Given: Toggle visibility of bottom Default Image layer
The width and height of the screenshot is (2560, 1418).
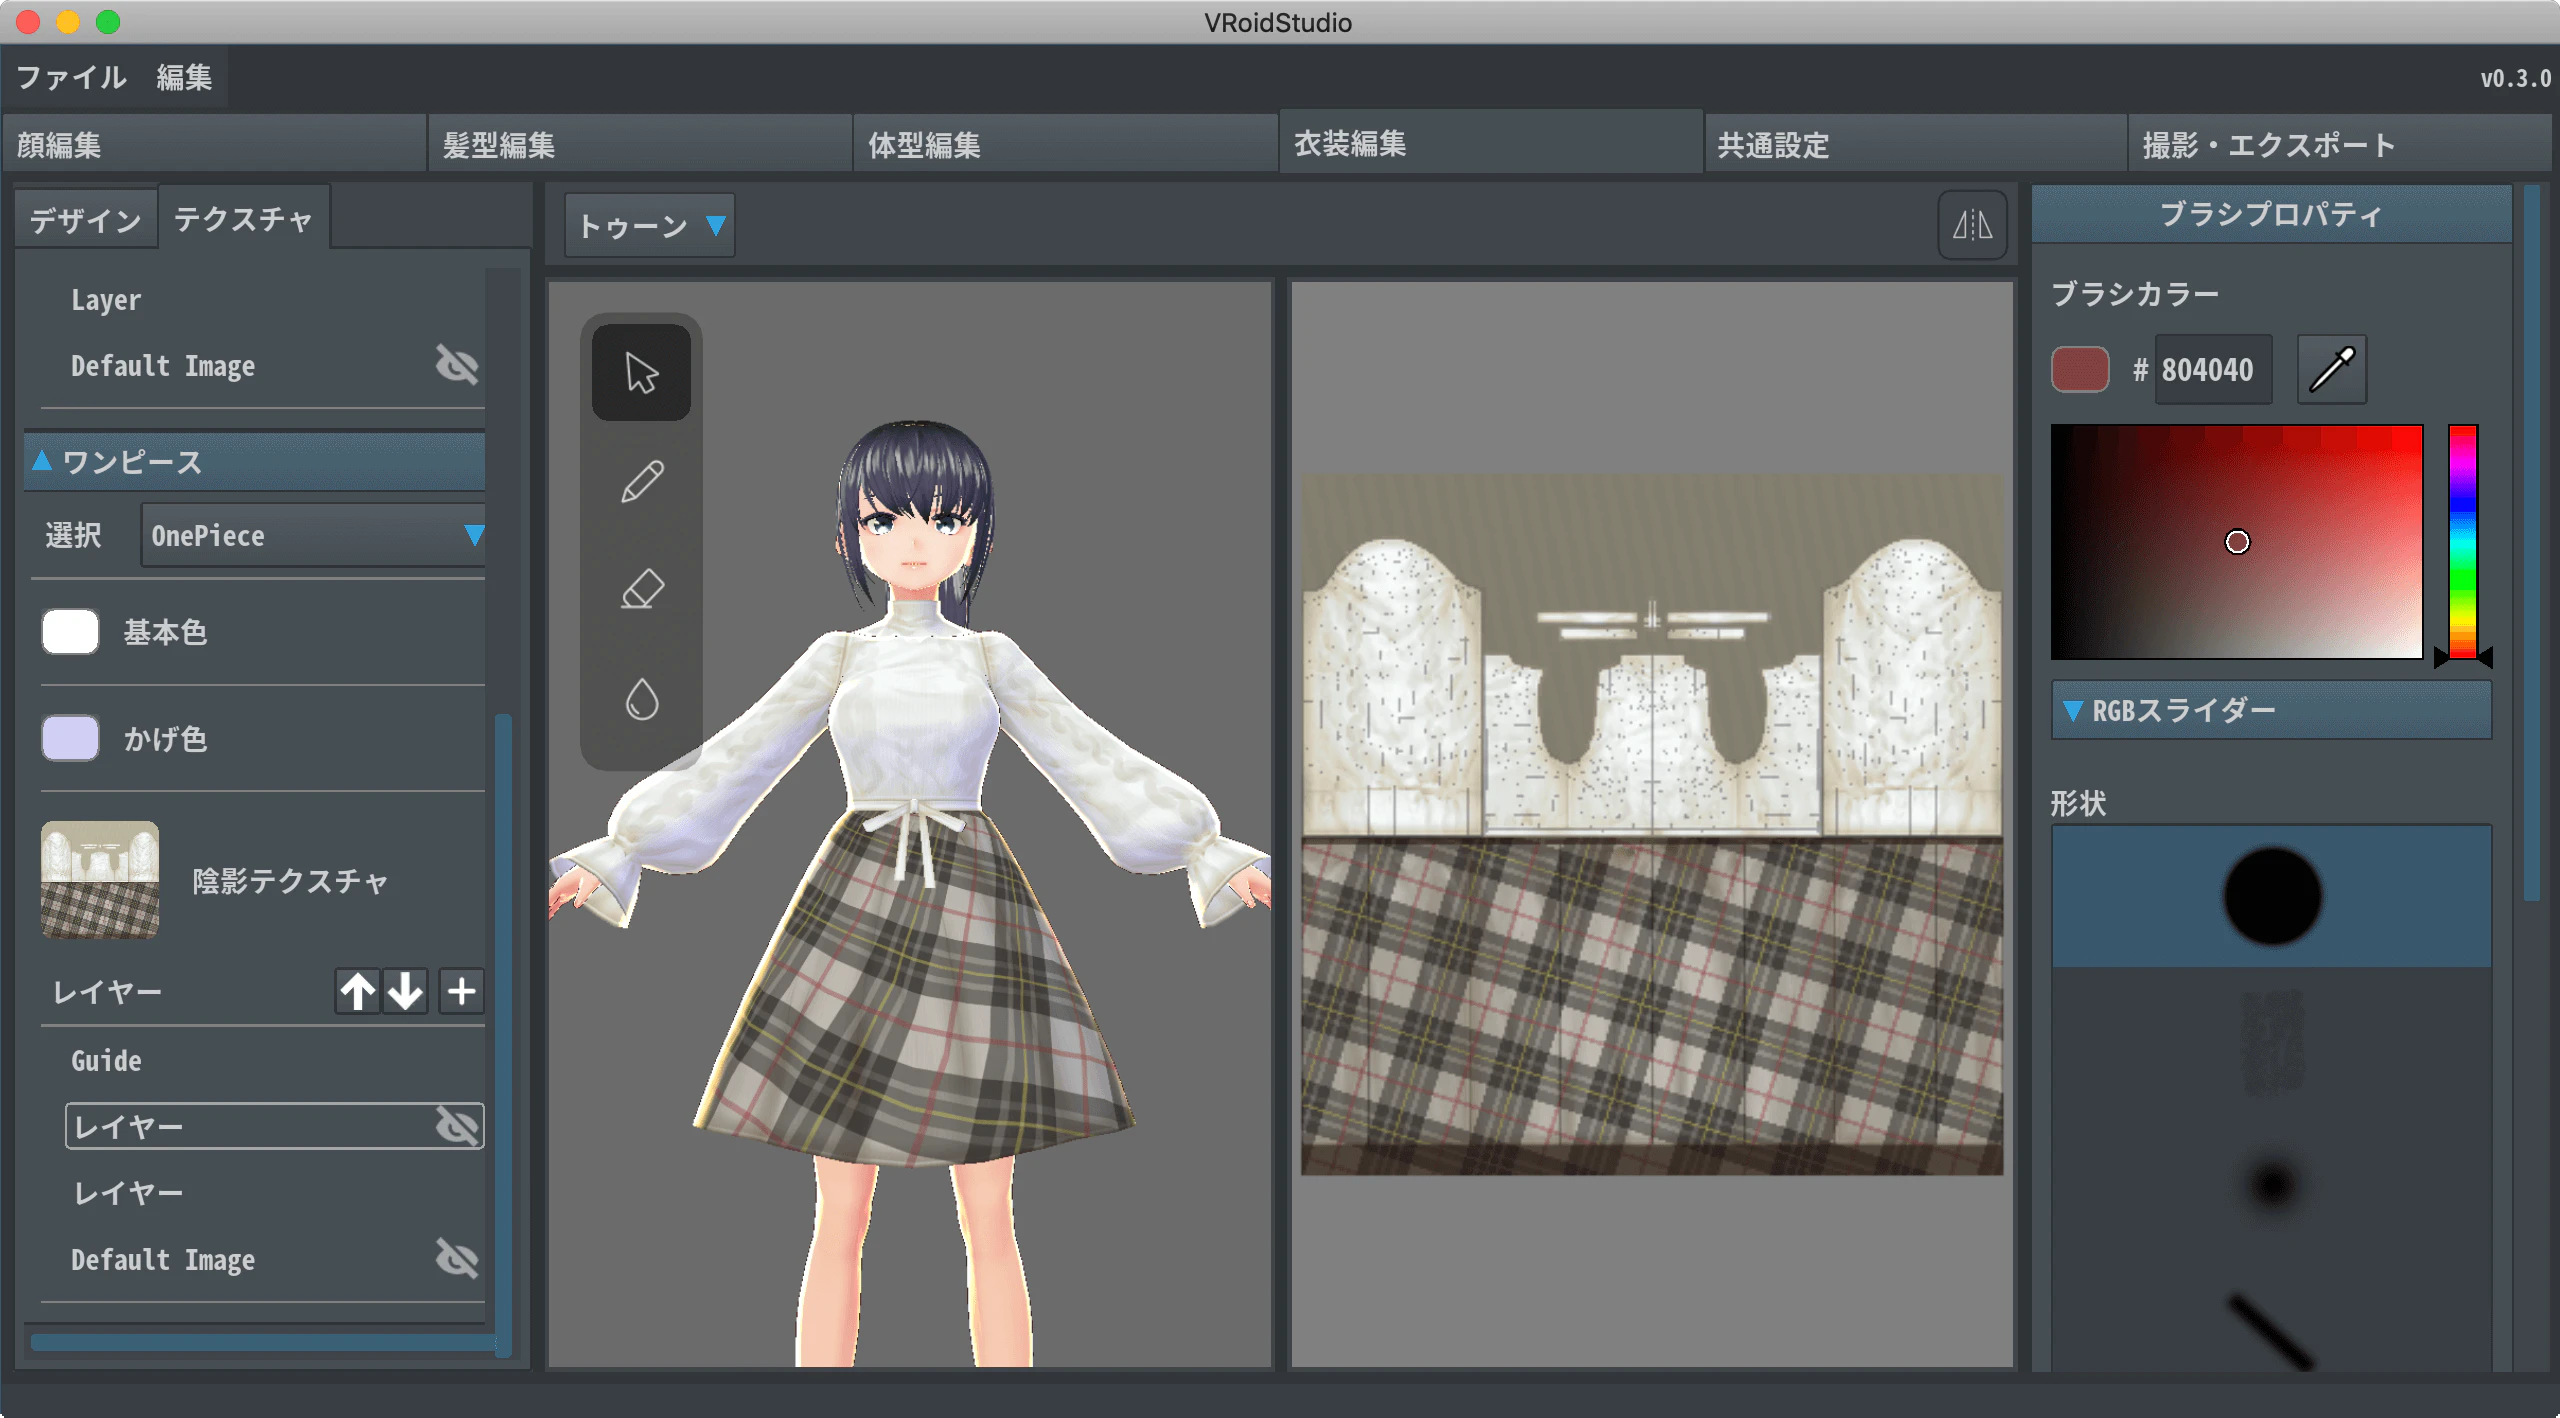Looking at the screenshot, I should [457, 1258].
